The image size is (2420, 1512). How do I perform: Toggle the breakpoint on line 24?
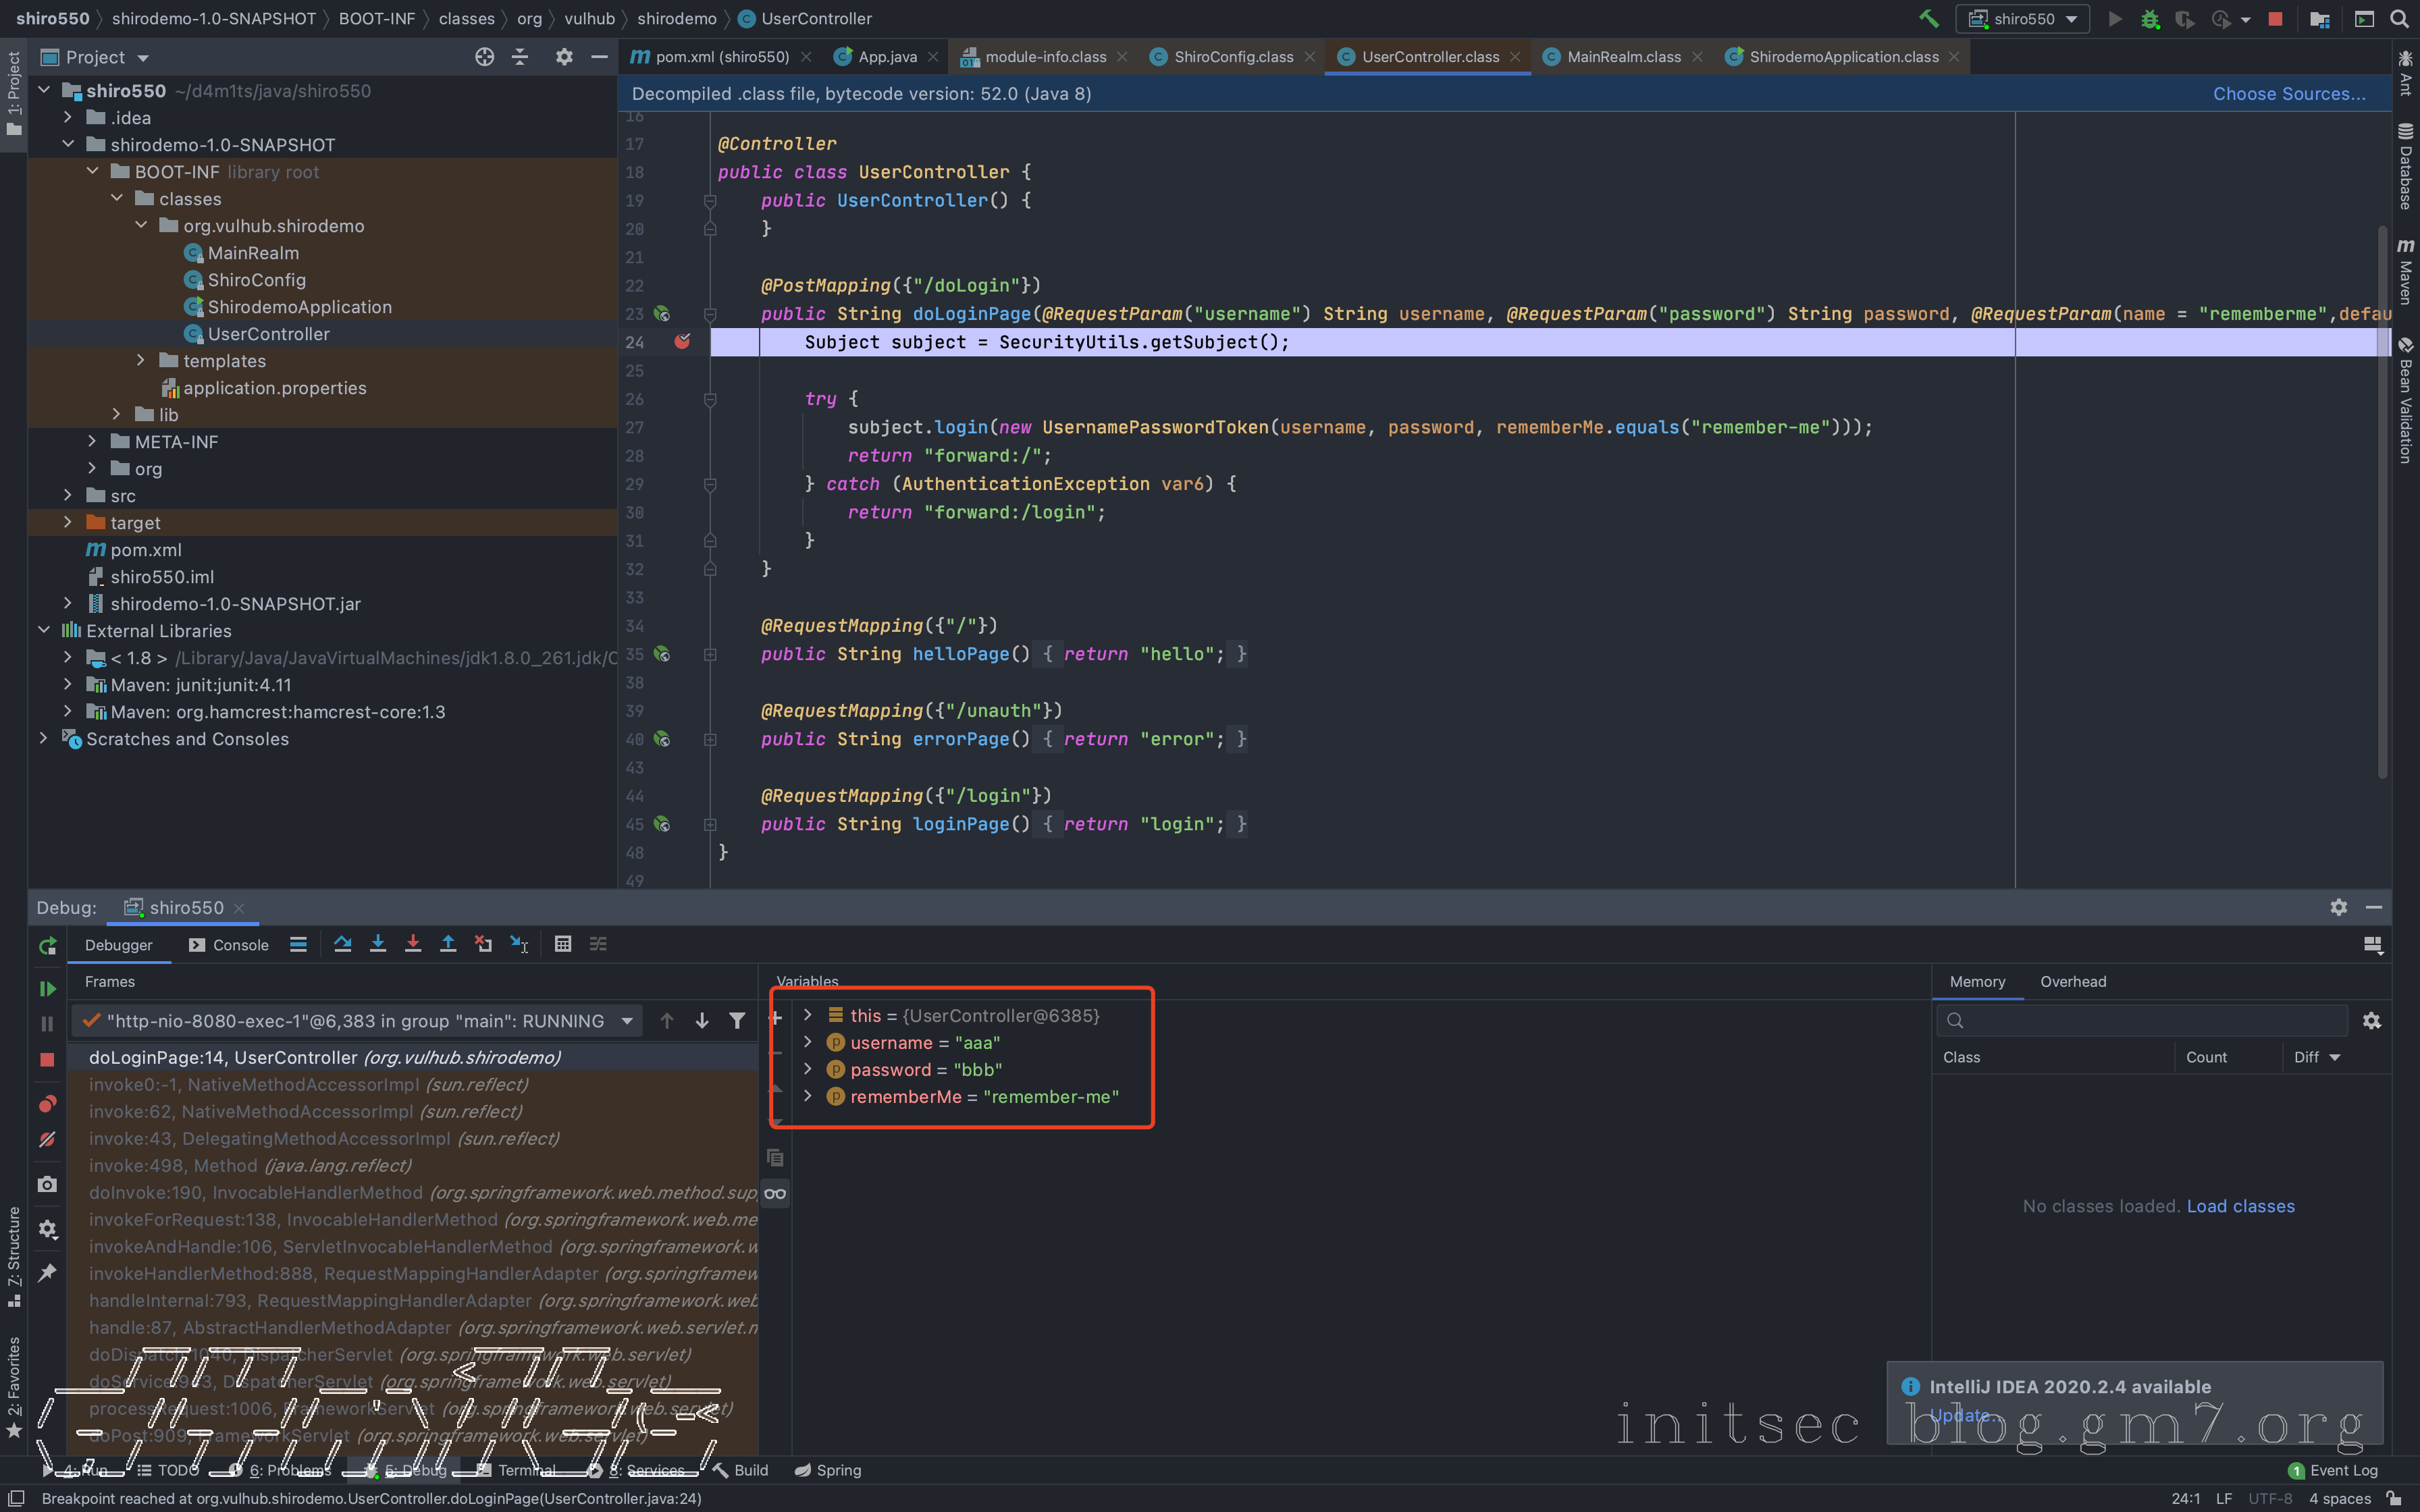682,342
